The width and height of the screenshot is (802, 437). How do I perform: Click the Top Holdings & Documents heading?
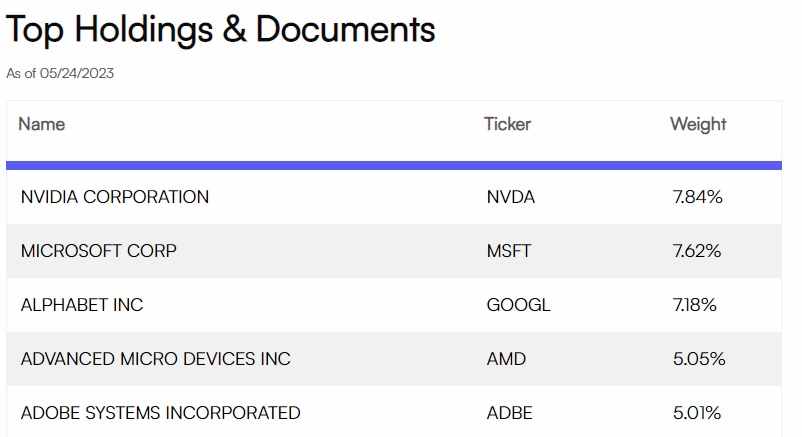(221, 29)
